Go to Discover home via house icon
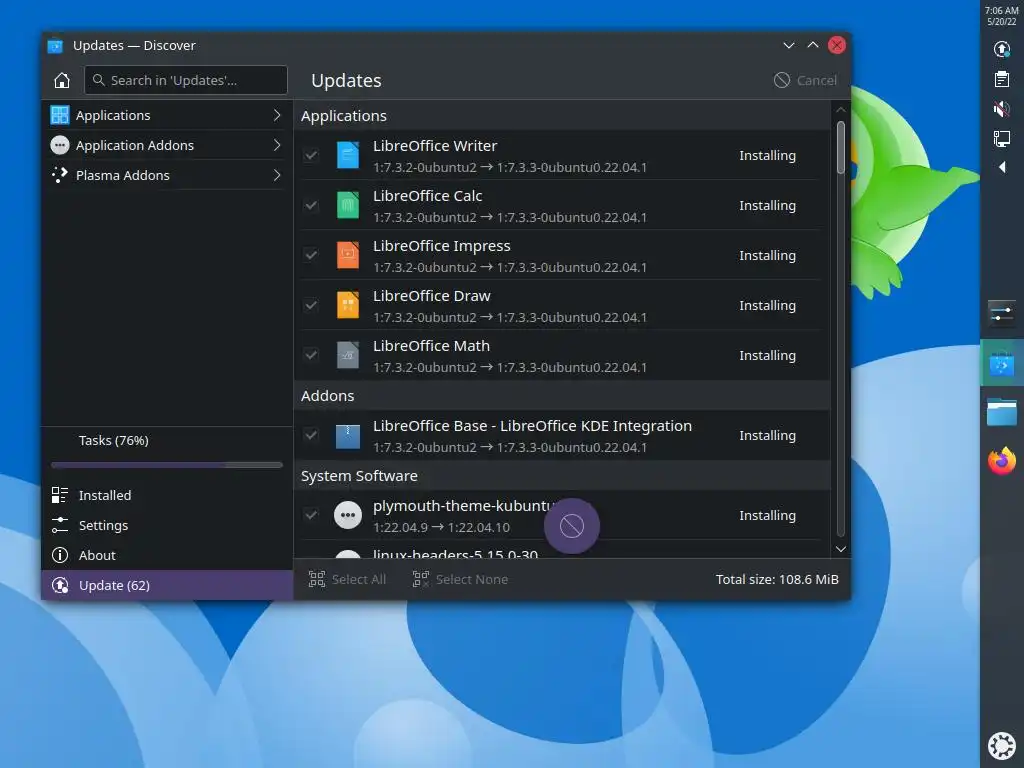Viewport: 1024px width, 768px height. (x=61, y=80)
